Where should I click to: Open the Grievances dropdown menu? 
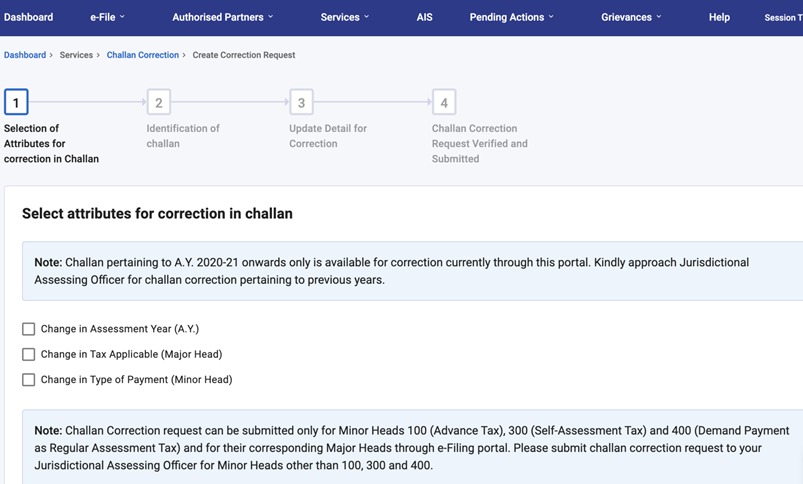pyautogui.click(x=631, y=17)
